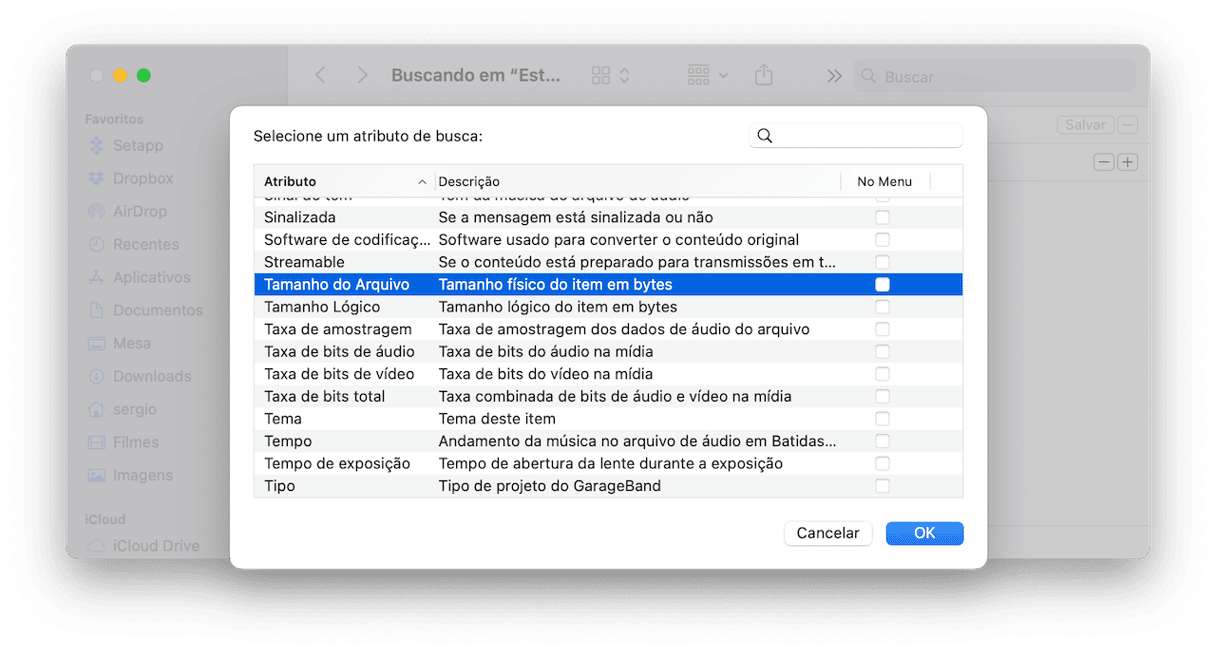Click the Documentos icon in the sidebar
This screenshot has width=1216, height=656.
[x=96, y=311]
